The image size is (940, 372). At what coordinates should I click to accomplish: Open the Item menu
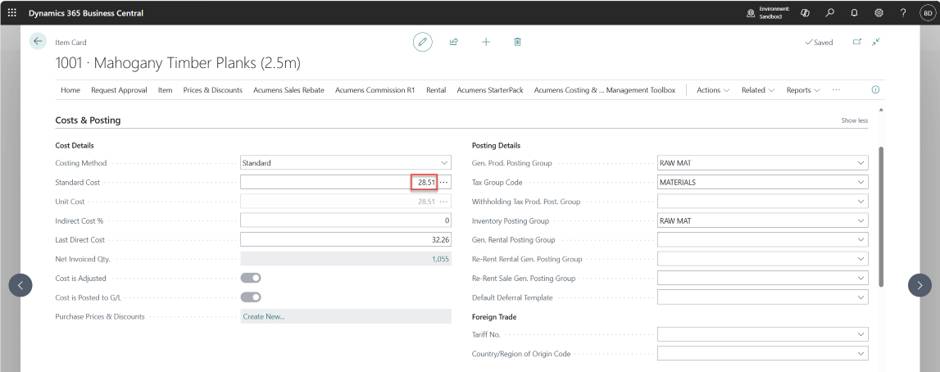point(165,90)
